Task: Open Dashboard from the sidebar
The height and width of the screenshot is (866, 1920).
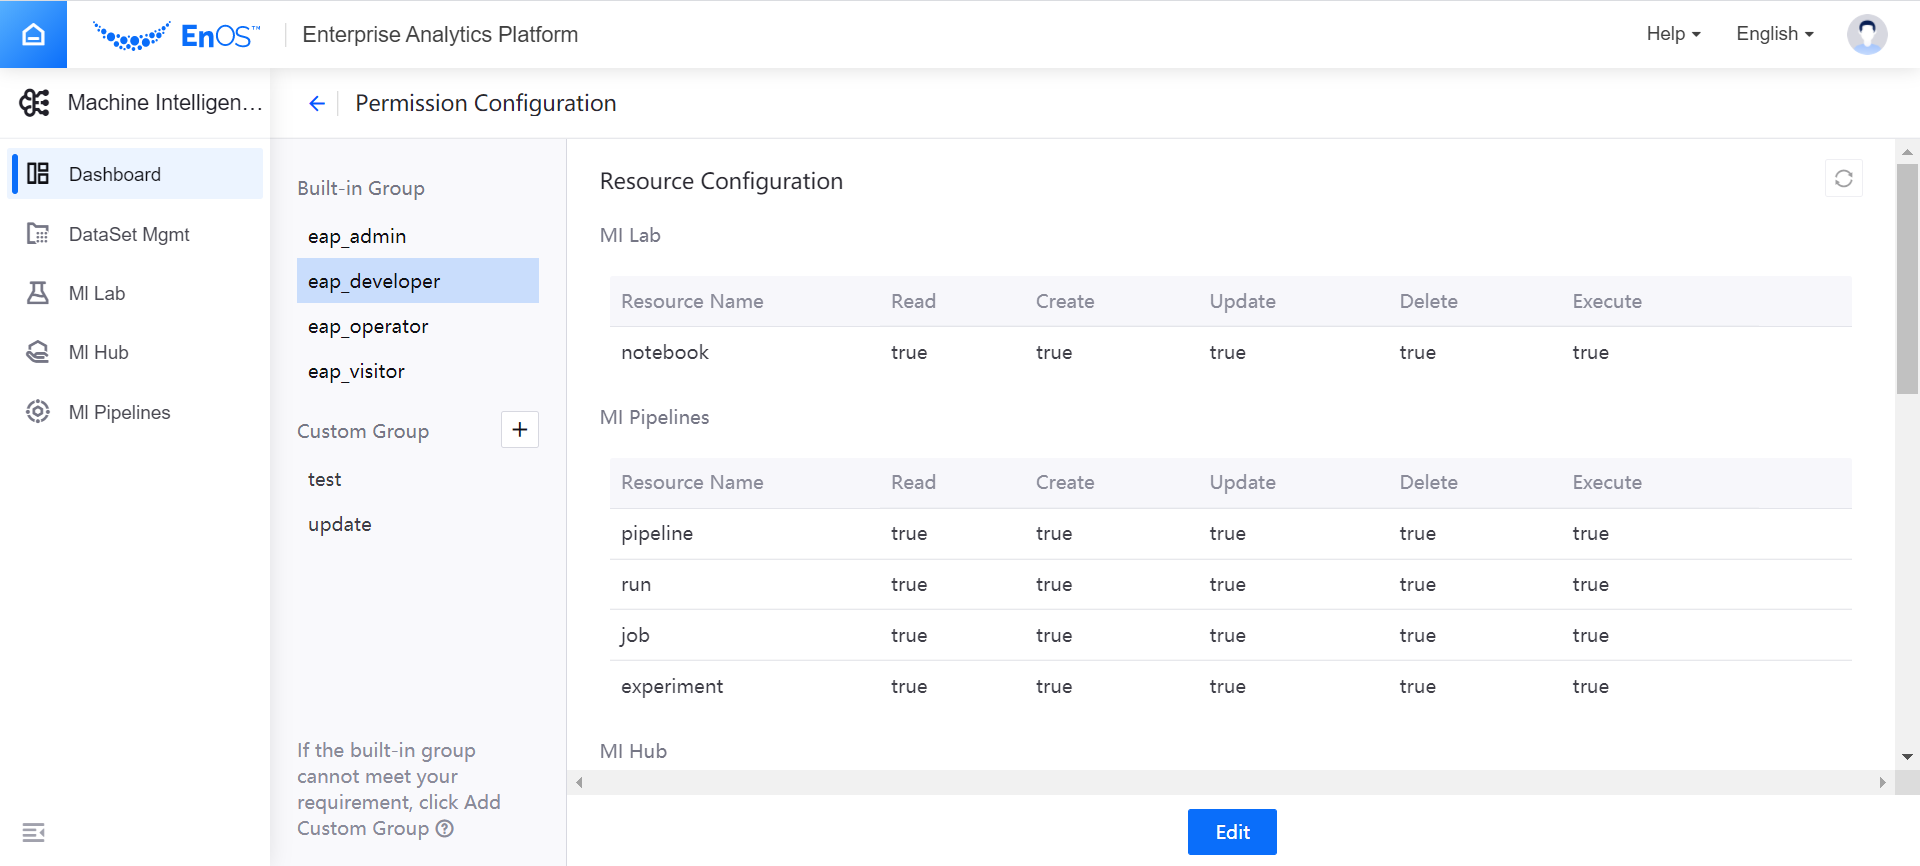Action: 137,174
